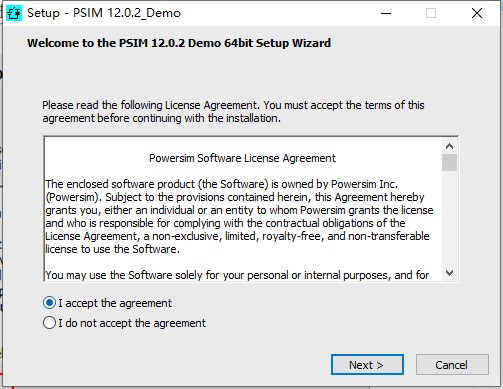The image size is (503, 389).
Task: Click the empty scrollbar track below the thumb
Action: pyautogui.click(x=449, y=218)
